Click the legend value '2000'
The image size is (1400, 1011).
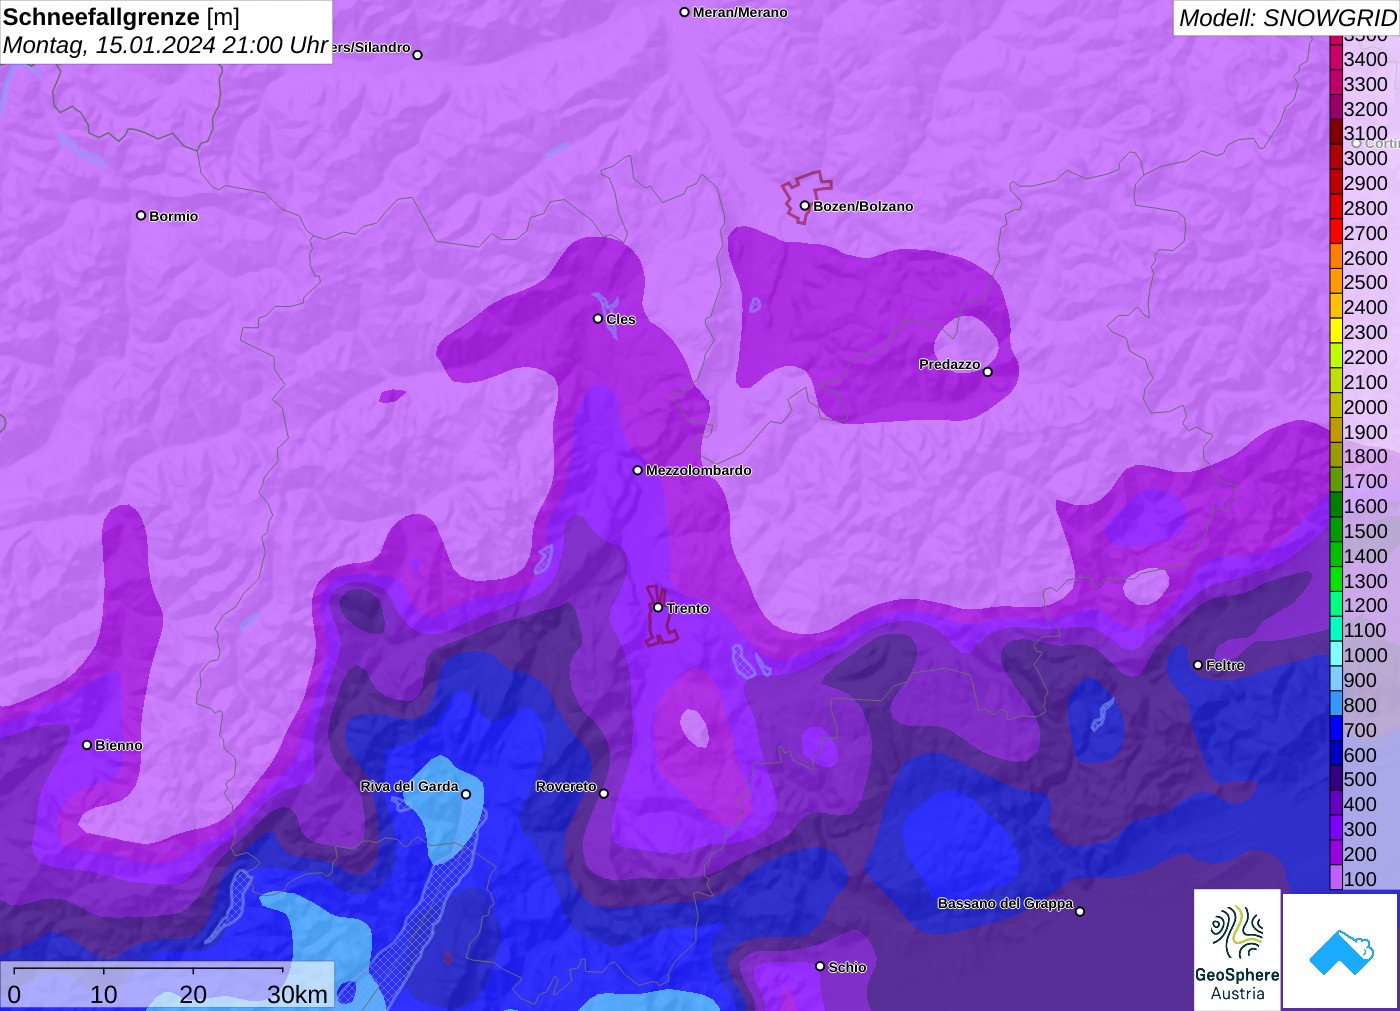coord(1366,407)
